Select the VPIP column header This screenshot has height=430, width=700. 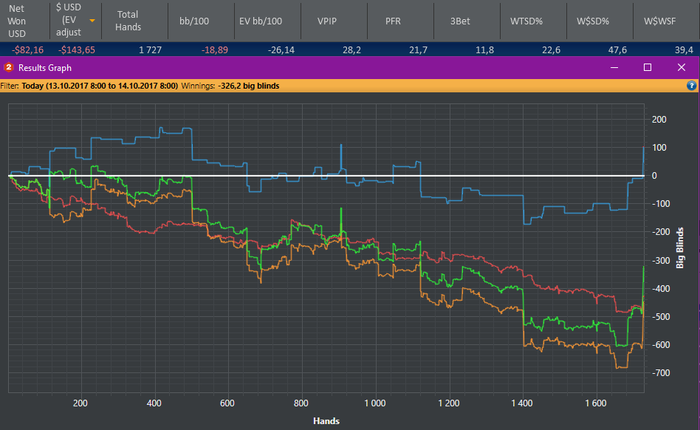(327, 21)
